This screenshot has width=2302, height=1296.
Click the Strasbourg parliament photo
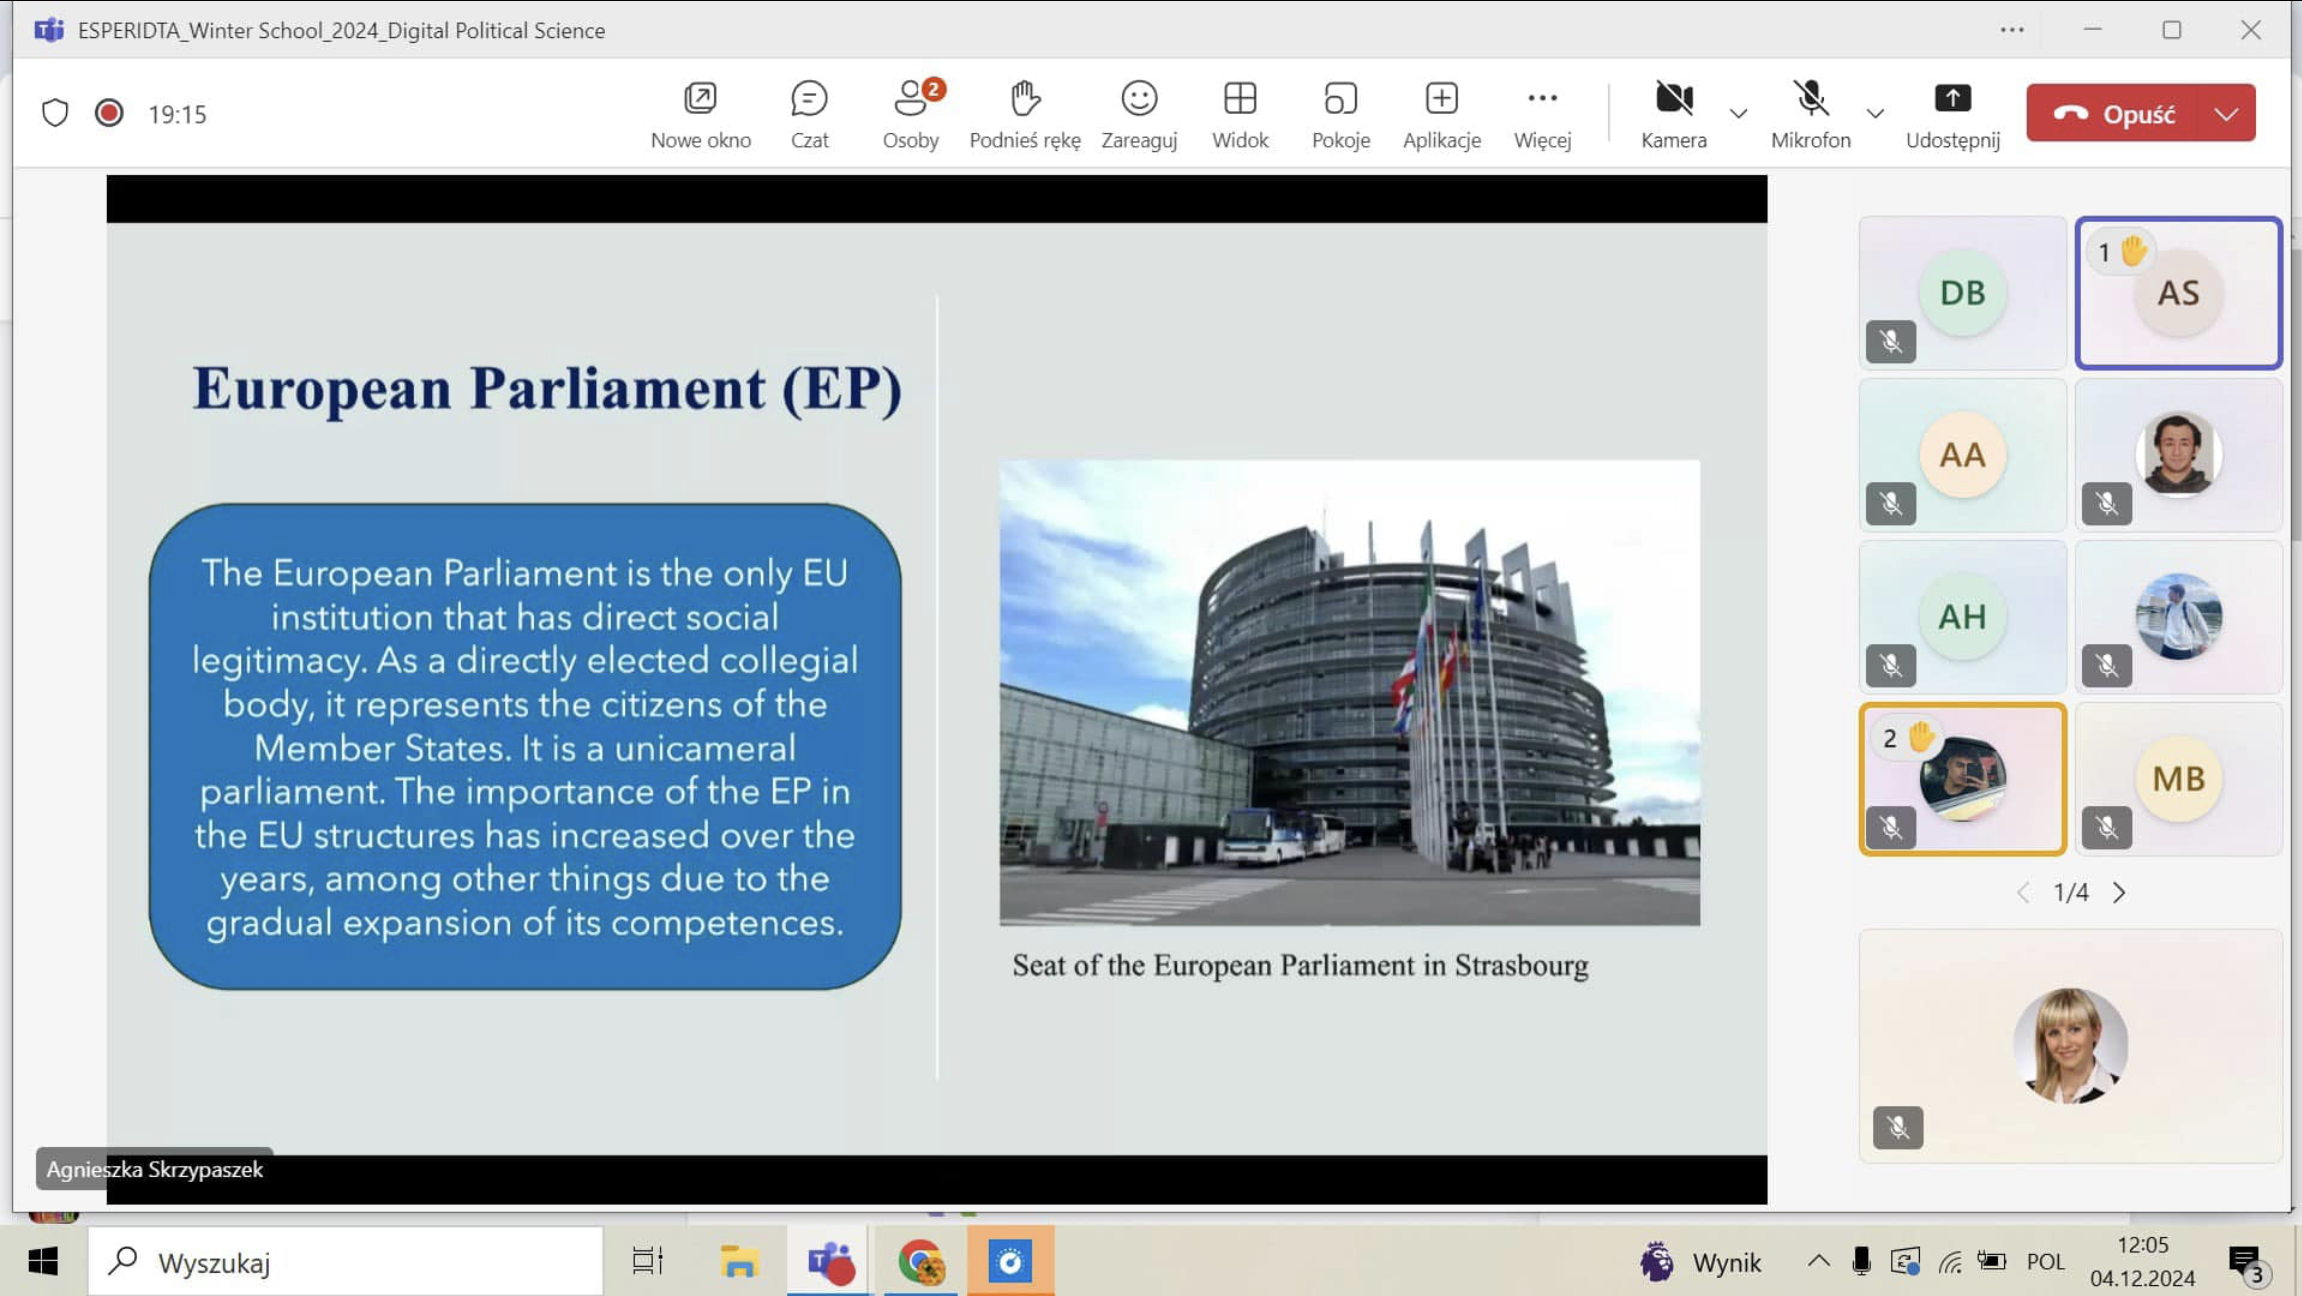pyautogui.click(x=1349, y=692)
